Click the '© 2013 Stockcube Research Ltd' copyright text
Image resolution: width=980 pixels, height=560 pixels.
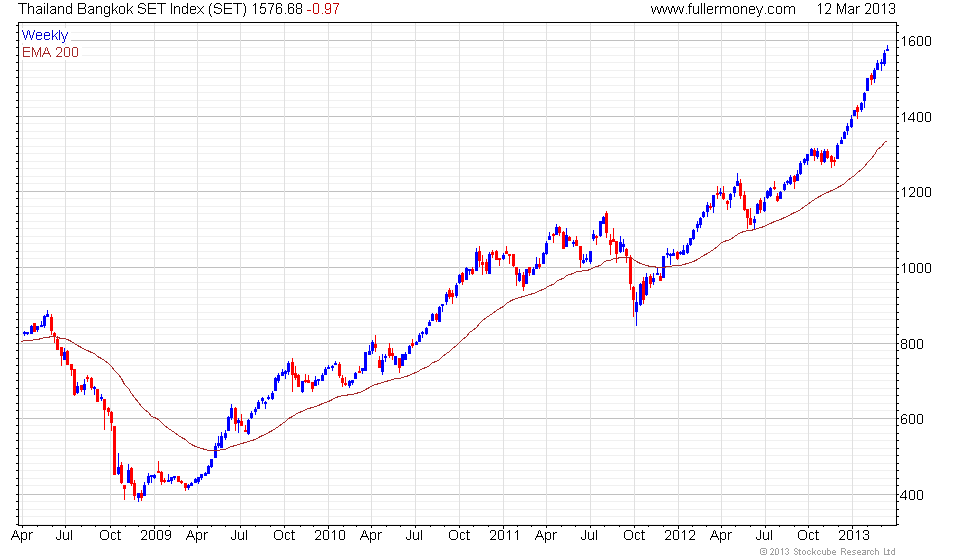[x=828, y=552]
